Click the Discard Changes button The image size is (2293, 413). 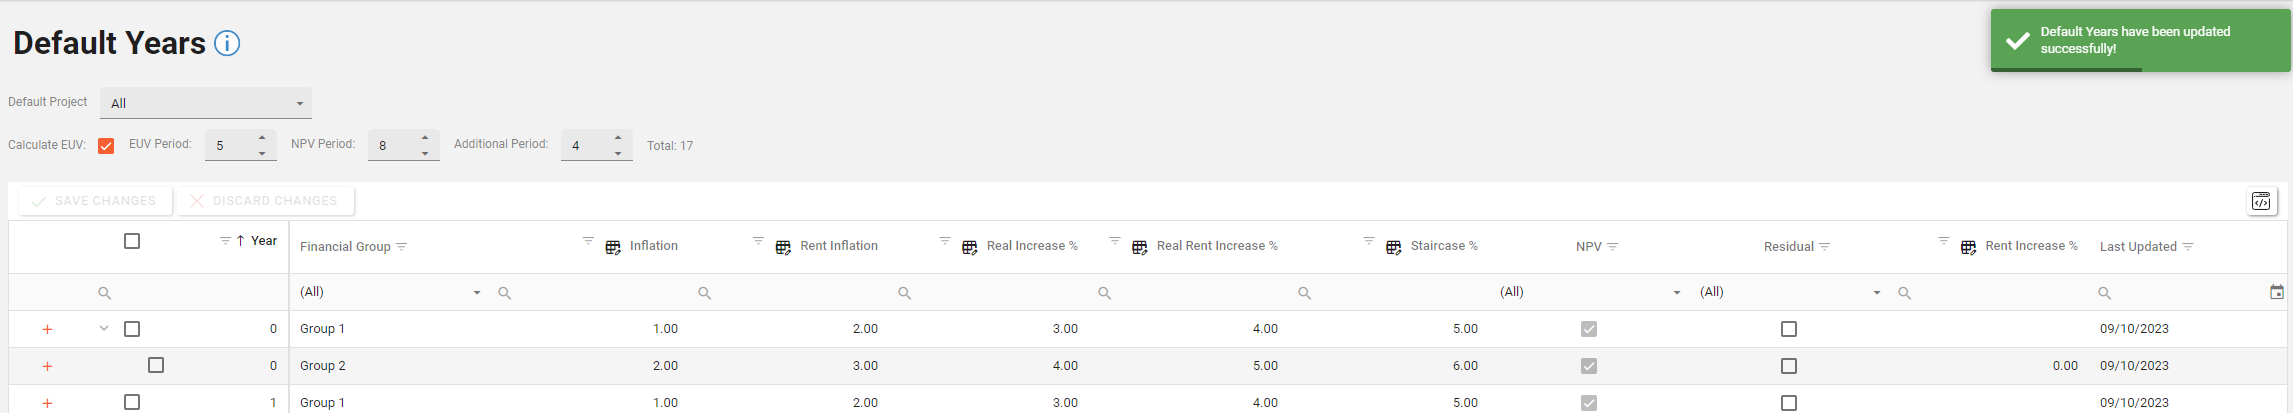tap(266, 201)
